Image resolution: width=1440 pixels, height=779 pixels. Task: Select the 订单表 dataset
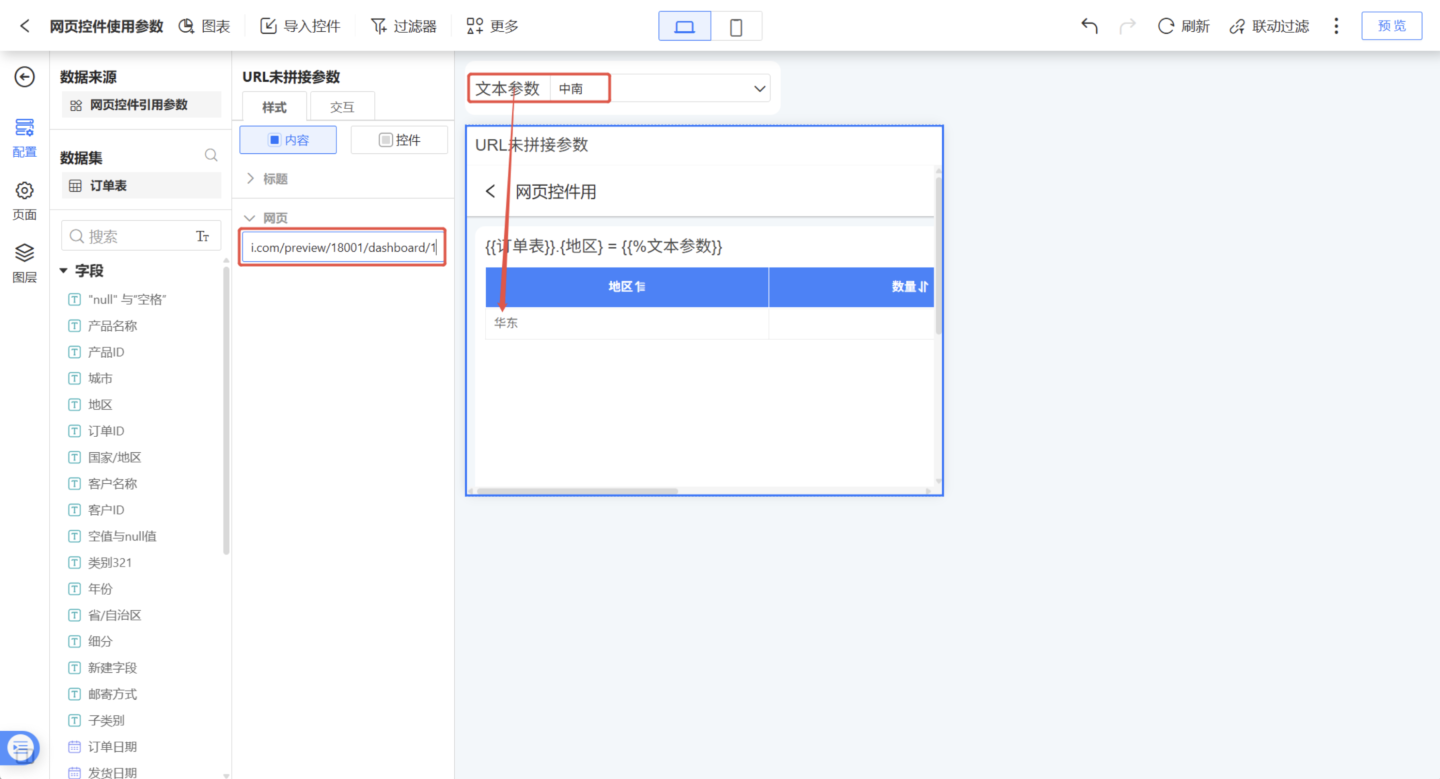point(141,185)
